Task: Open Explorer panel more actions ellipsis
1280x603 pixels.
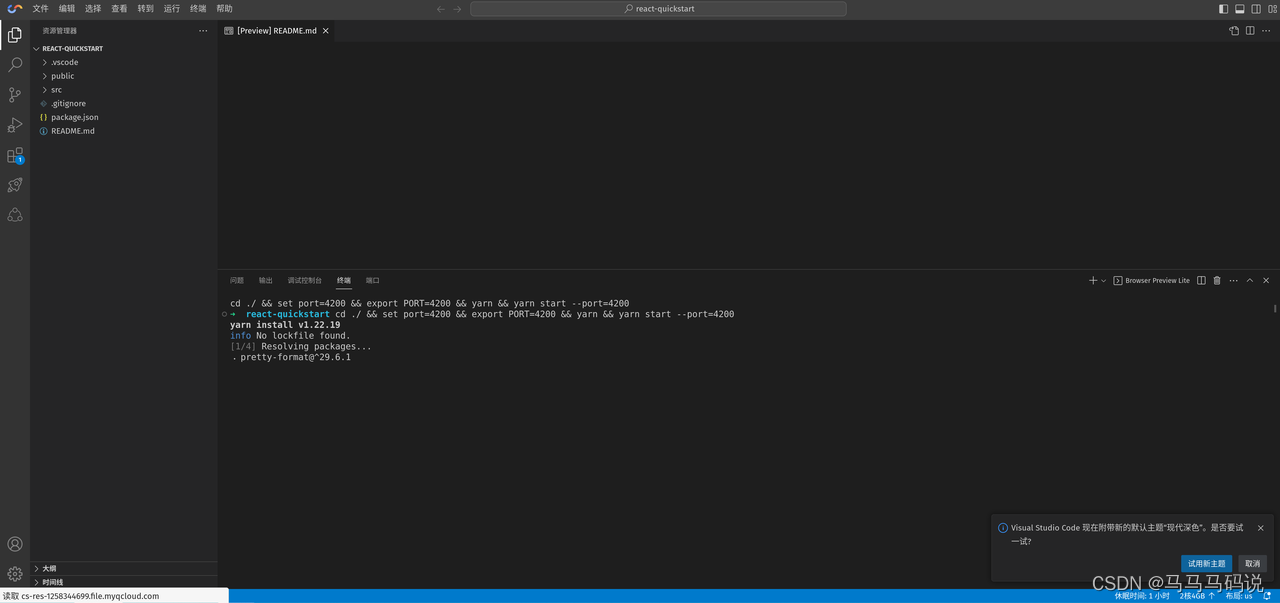Action: tap(203, 31)
